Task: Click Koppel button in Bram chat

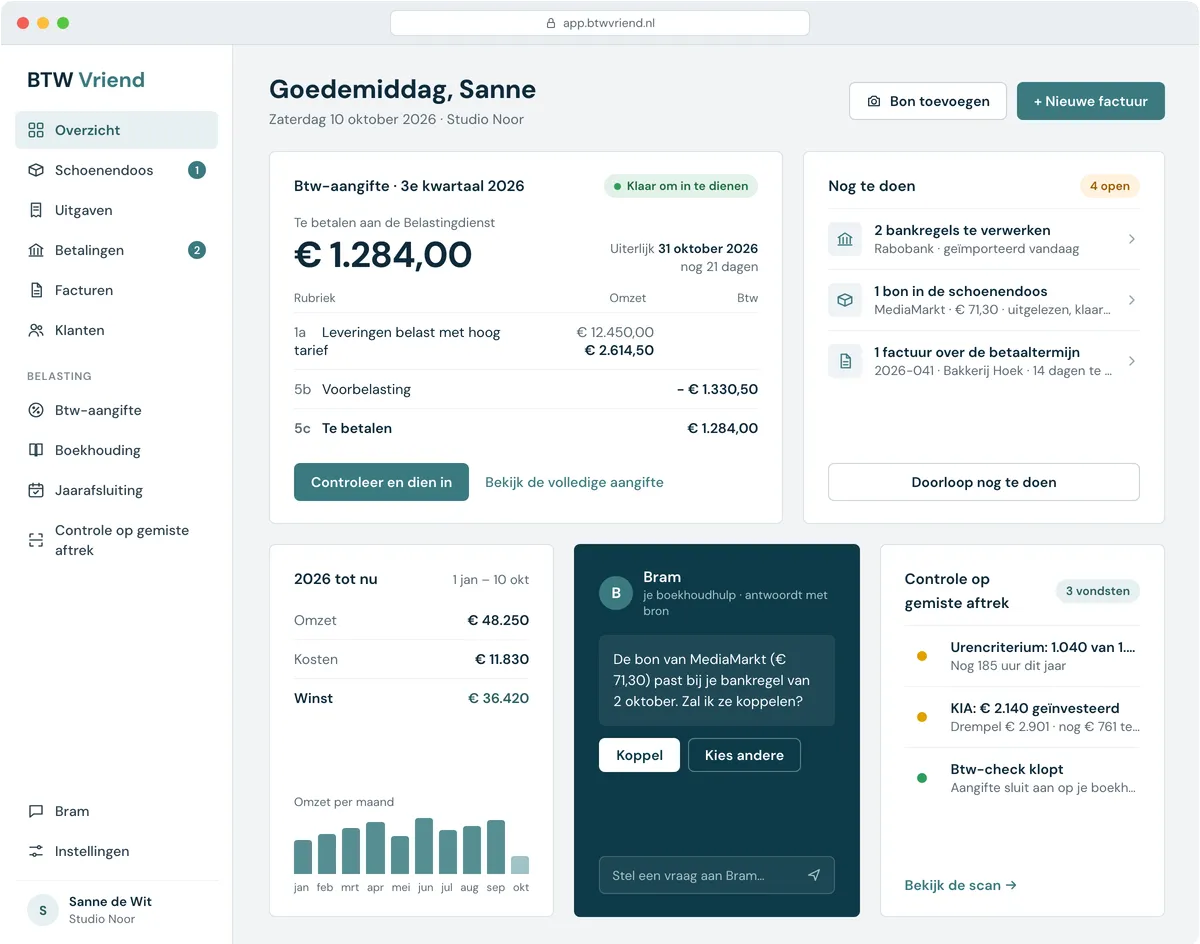Action: (639, 755)
